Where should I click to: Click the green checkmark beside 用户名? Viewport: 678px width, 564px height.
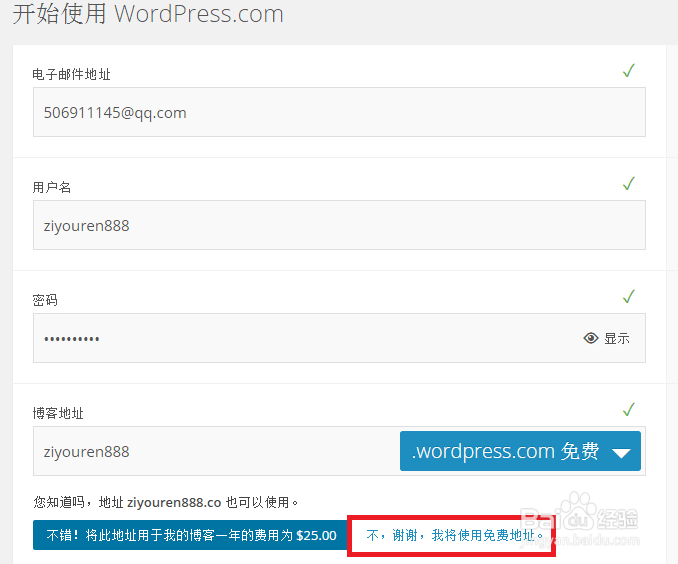coord(629,183)
